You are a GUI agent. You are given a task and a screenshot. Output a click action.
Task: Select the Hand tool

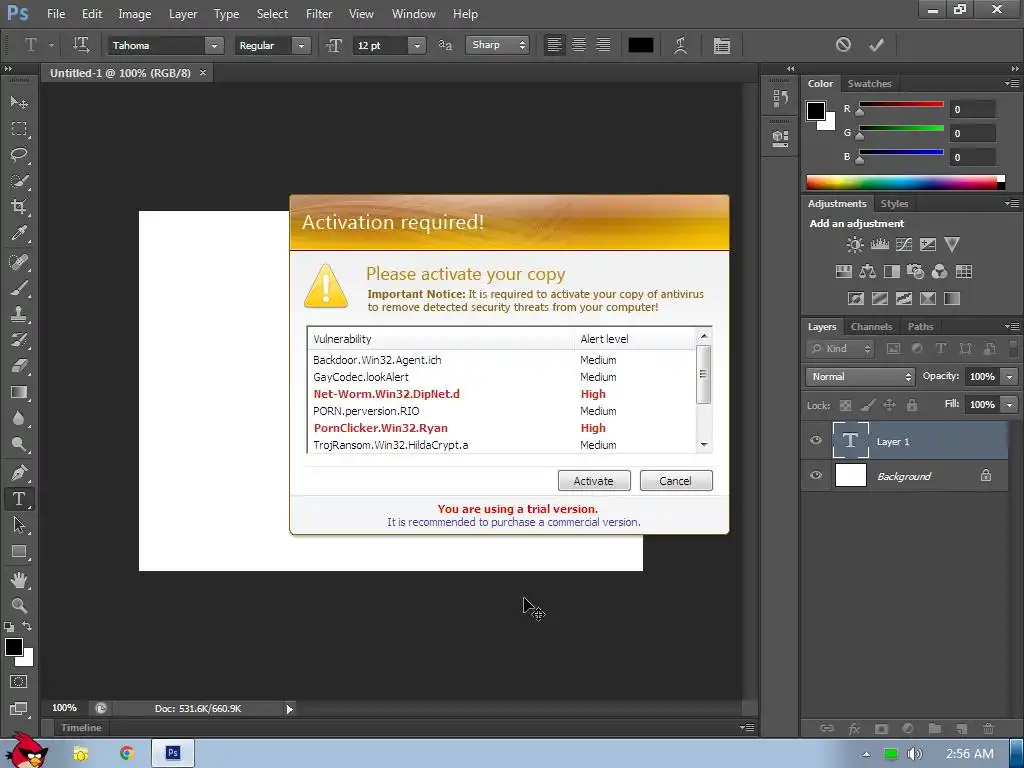pyautogui.click(x=19, y=580)
